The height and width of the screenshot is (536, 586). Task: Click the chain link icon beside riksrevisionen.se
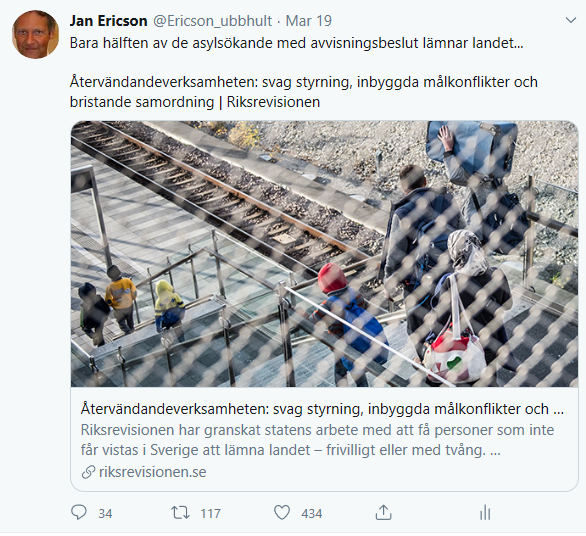click(x=88, y=472)
